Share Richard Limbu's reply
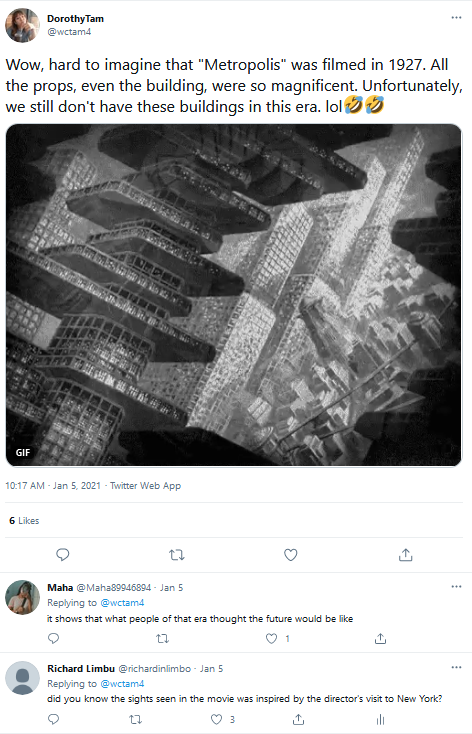472x734 pixels. pyautogui.click(x=298, y=719)
